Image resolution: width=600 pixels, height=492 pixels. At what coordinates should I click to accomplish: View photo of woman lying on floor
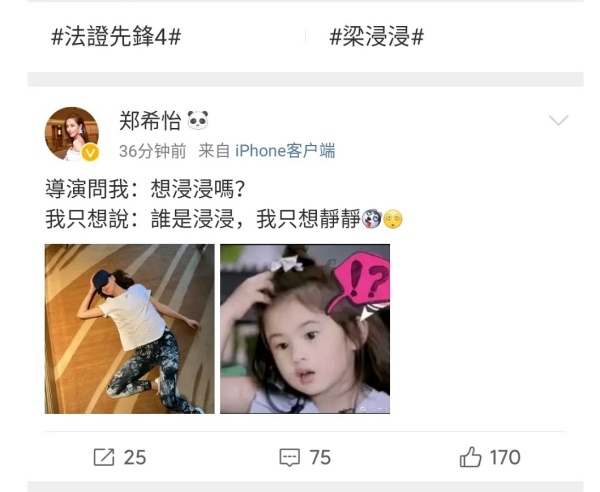click(130, 329)
